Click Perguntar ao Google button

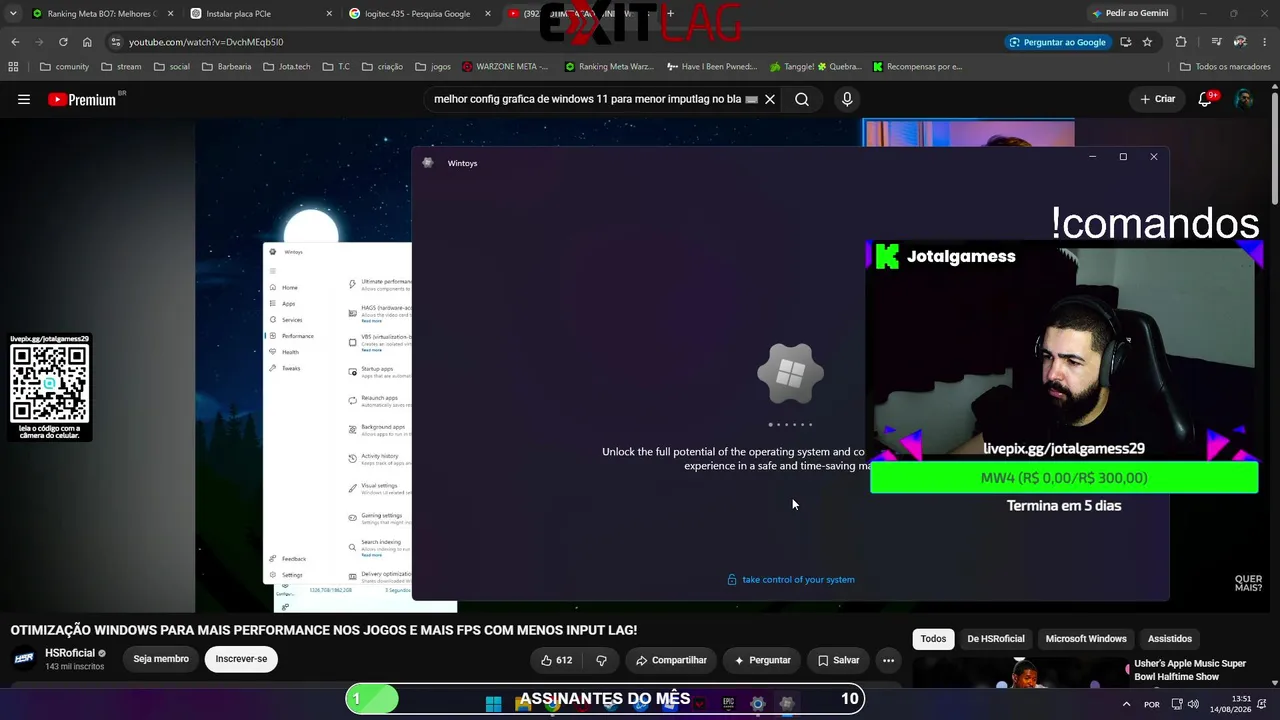1058,42
